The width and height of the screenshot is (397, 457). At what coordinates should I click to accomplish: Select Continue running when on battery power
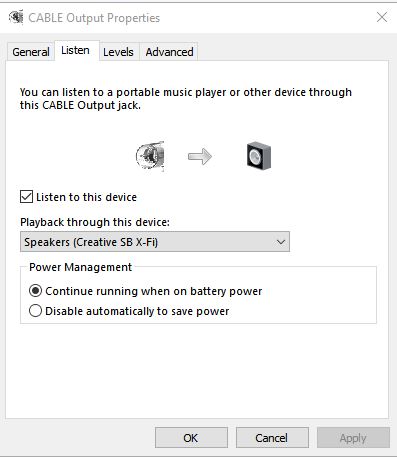point(35,291)
